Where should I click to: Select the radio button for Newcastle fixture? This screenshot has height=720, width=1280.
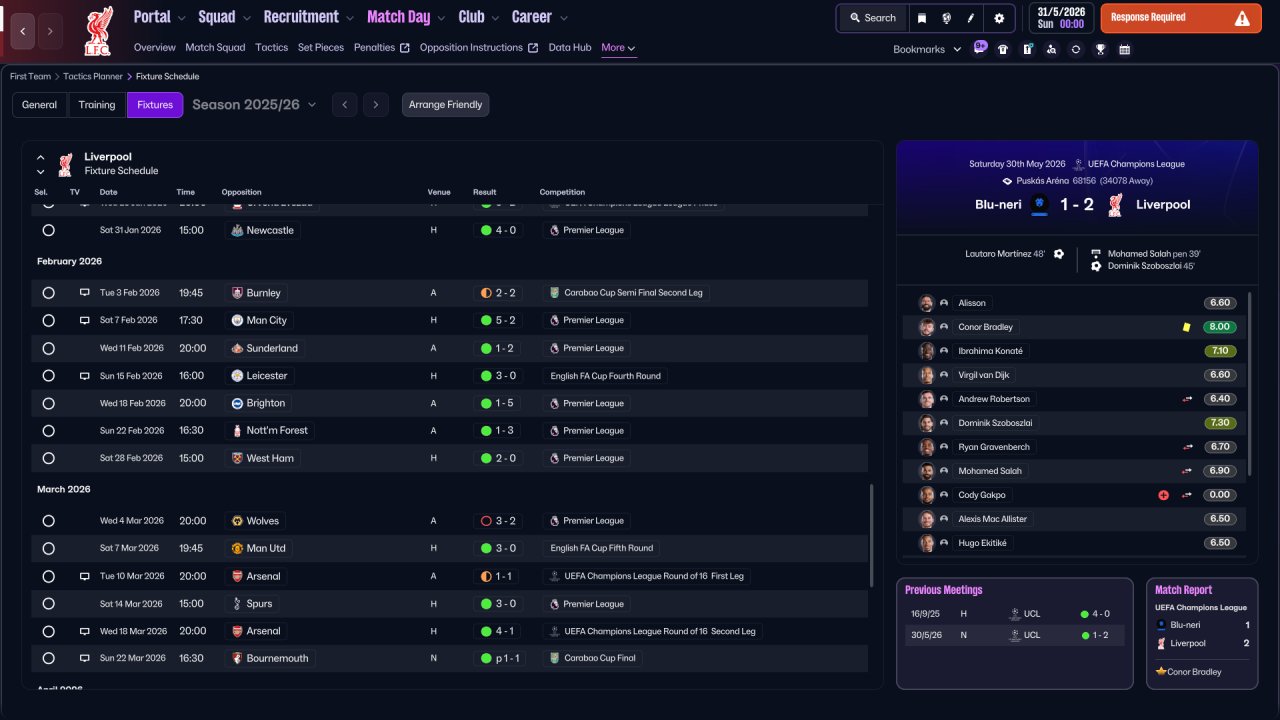pos(48,230)
